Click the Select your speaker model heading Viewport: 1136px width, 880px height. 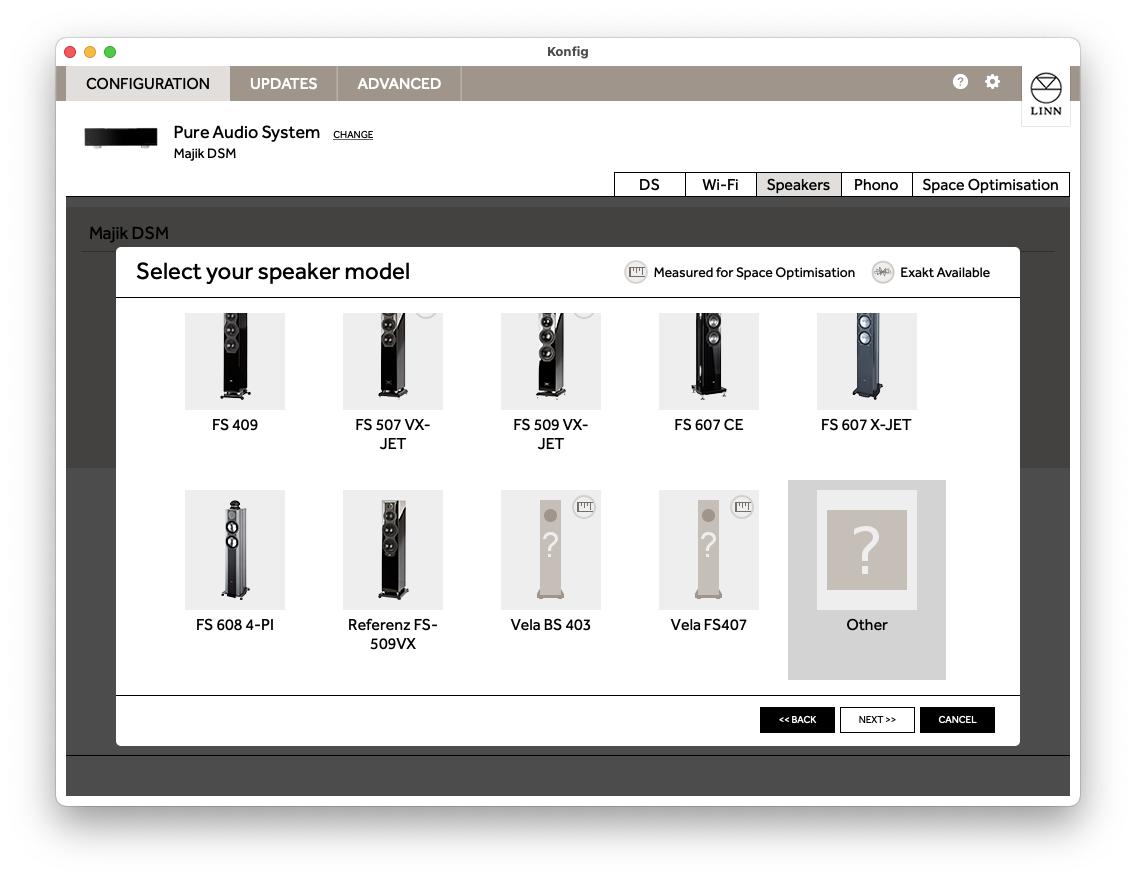coord(273,272)
